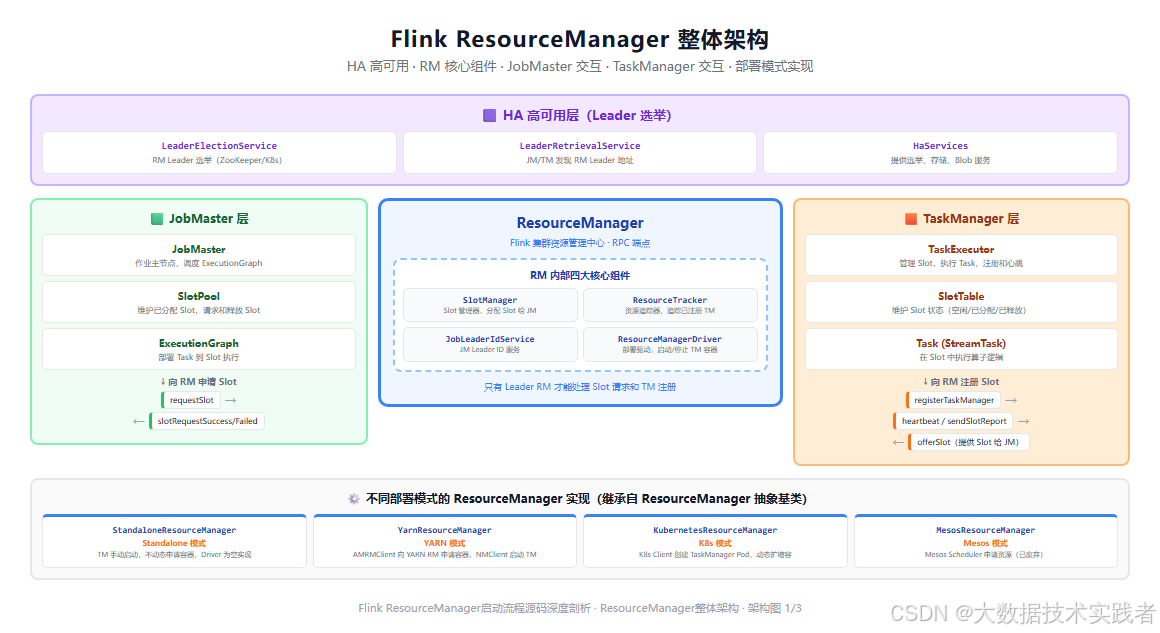
Task: Click the note "只有 Leader RM 才能处理 Slot 请求和 TM 注册"
Action: pyautogui.click(x=580, y=387)
